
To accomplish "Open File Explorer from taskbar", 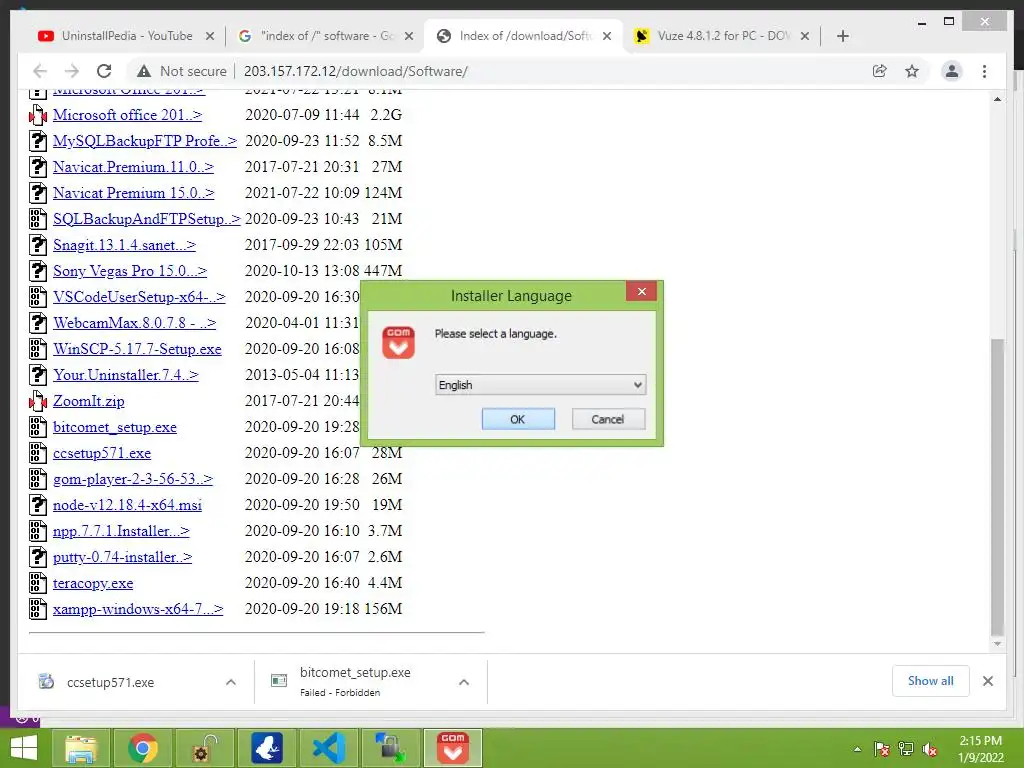I will click(81, 748).
